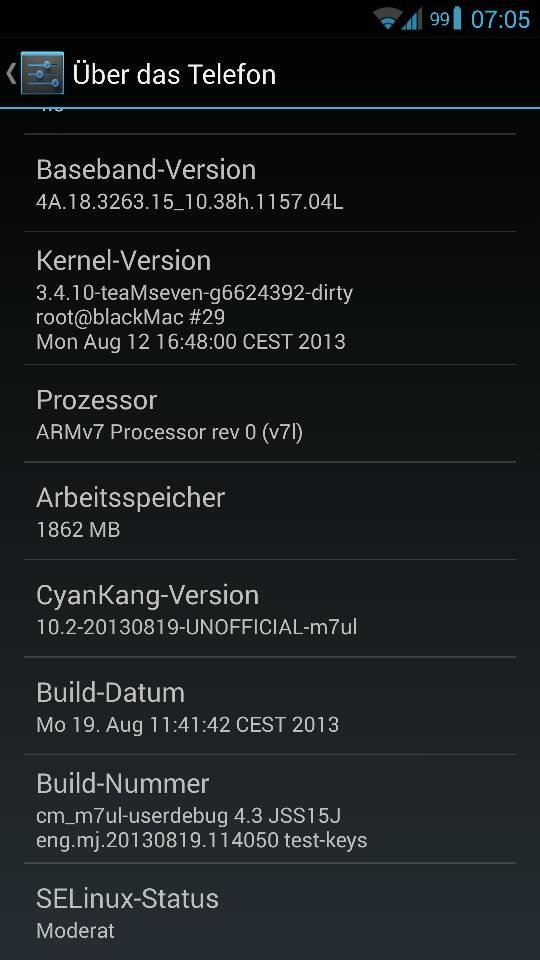The width and height of the screenshot is (540, 960).
Task: Select the Kernel-Version entry
Action: point(270,298)
